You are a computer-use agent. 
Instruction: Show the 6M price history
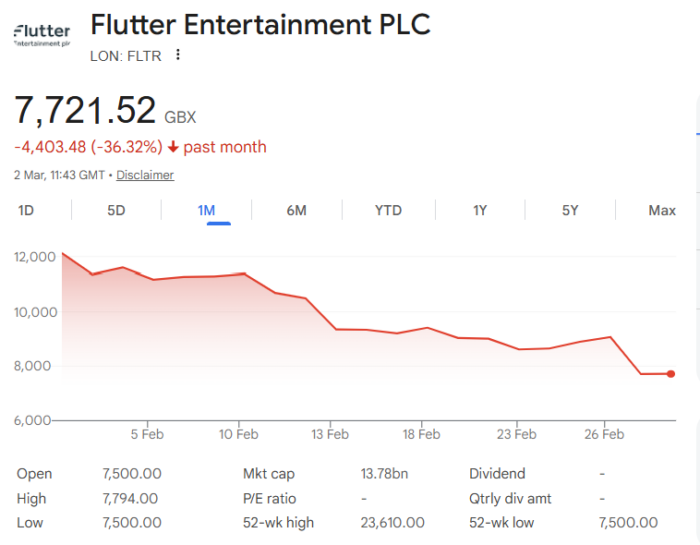pos(296,210)
